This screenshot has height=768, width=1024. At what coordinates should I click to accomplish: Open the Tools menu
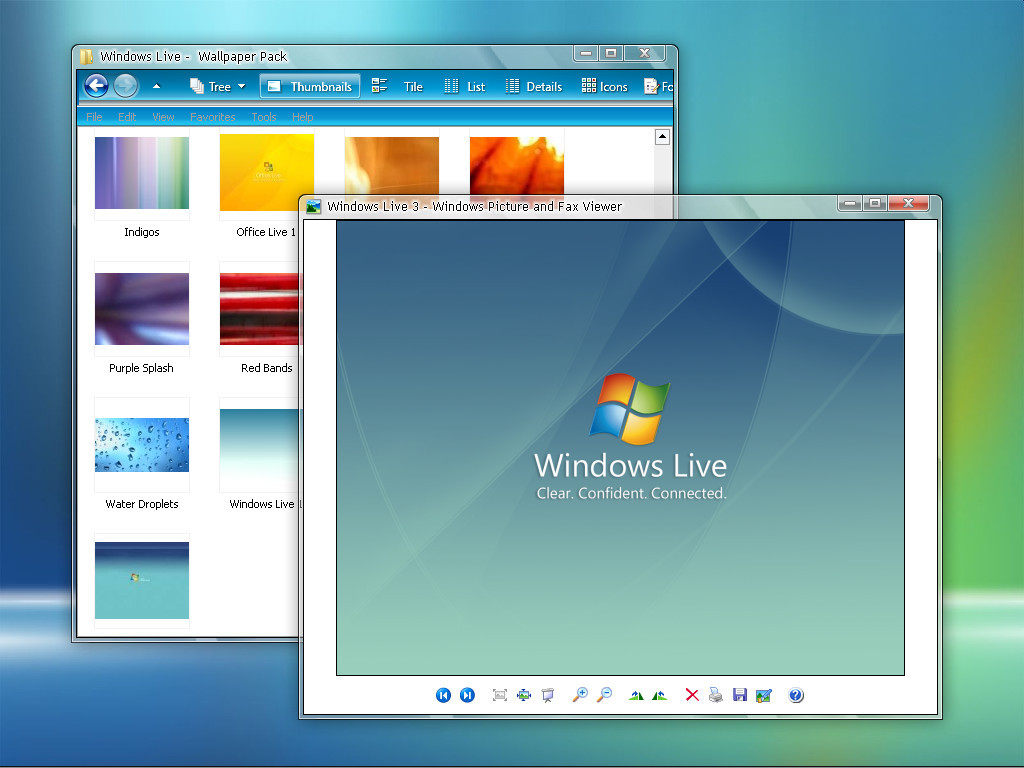pyautogui.click(x=264, y=117)
